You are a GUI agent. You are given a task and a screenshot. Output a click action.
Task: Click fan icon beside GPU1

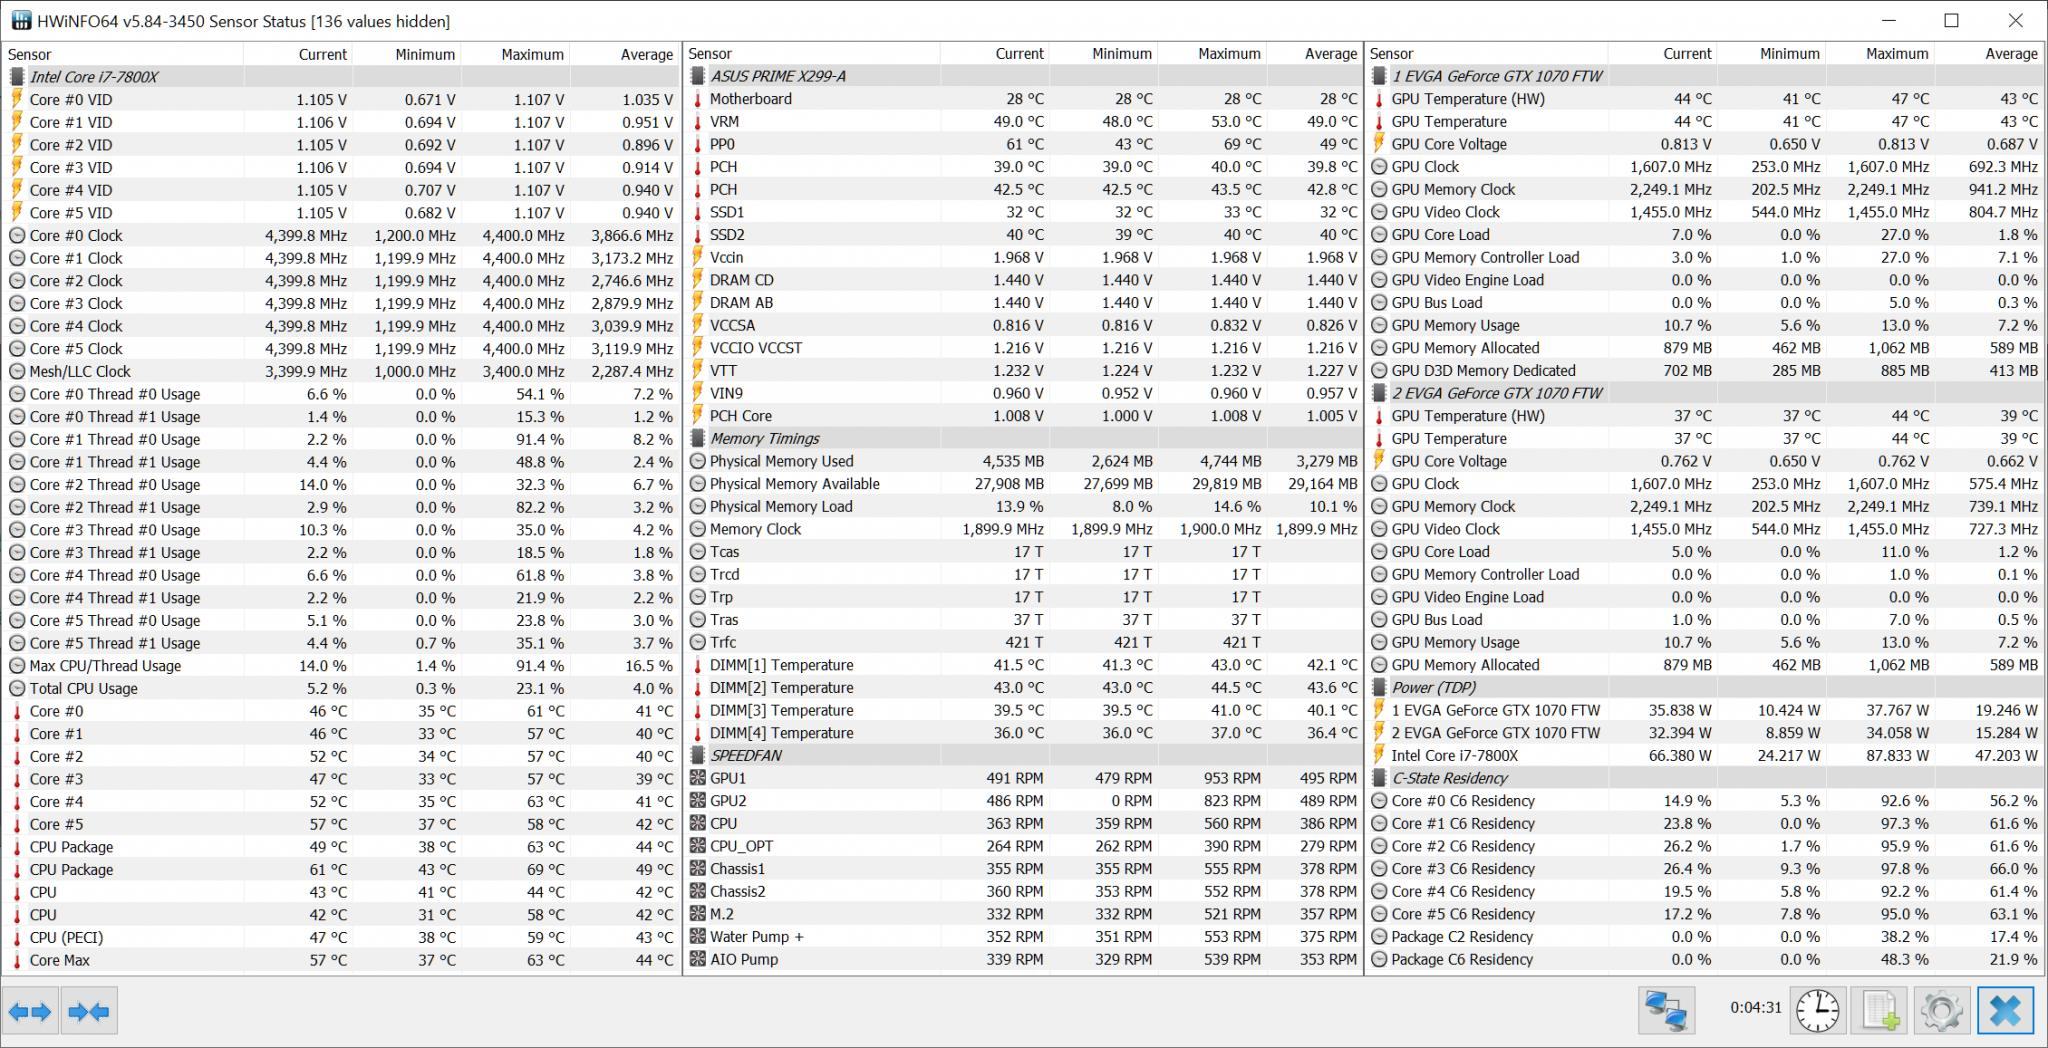(697, 778)
